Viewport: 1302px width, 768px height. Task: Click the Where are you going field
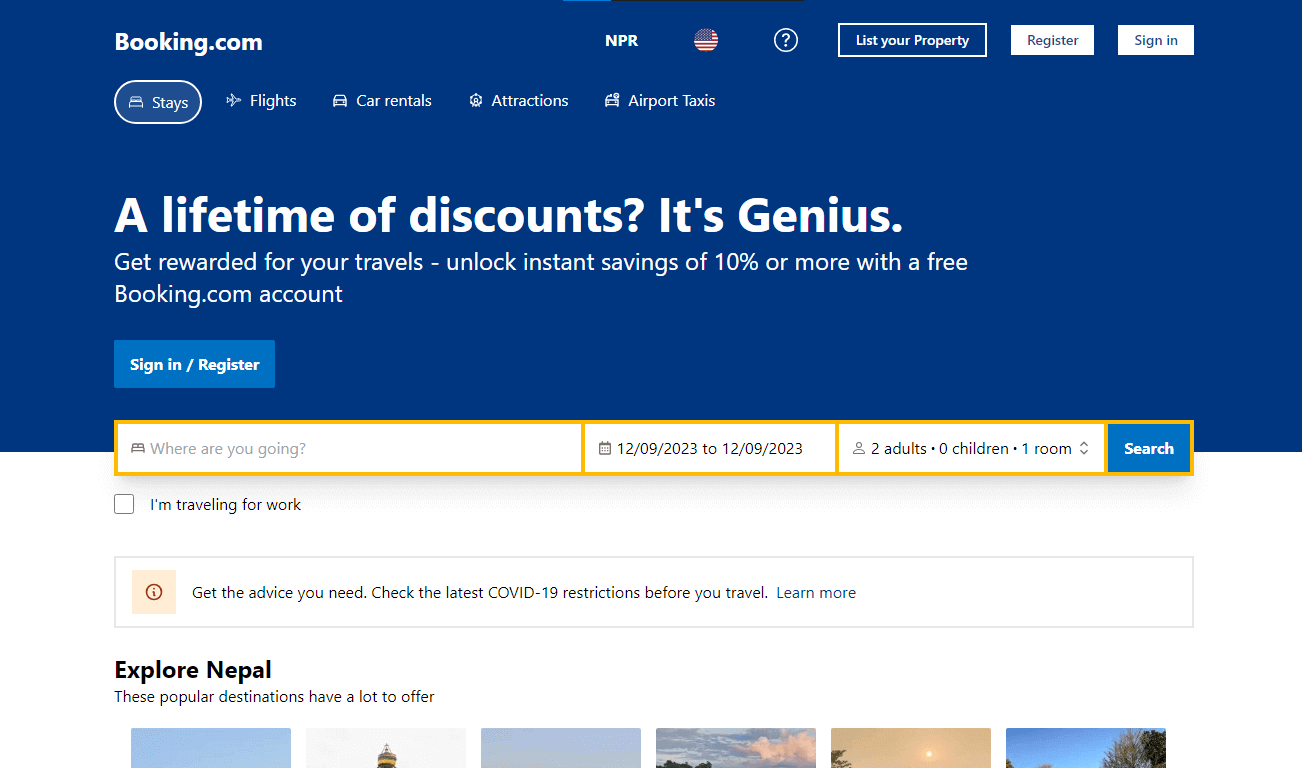(x=350, y=448)
